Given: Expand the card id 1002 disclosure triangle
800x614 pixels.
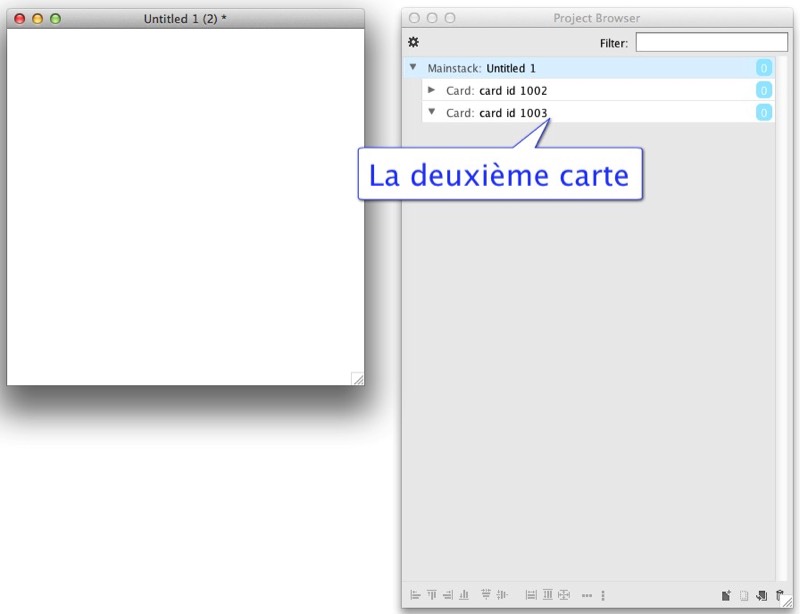Looking at the screenshot, I should coord(432,90).
